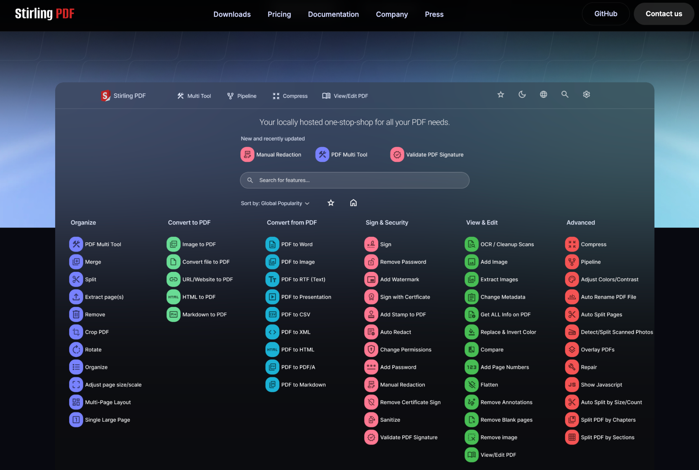This screenshot has height=470, width=699.
Task: Open Auto Rename PDF File
Action: [601, 297]
